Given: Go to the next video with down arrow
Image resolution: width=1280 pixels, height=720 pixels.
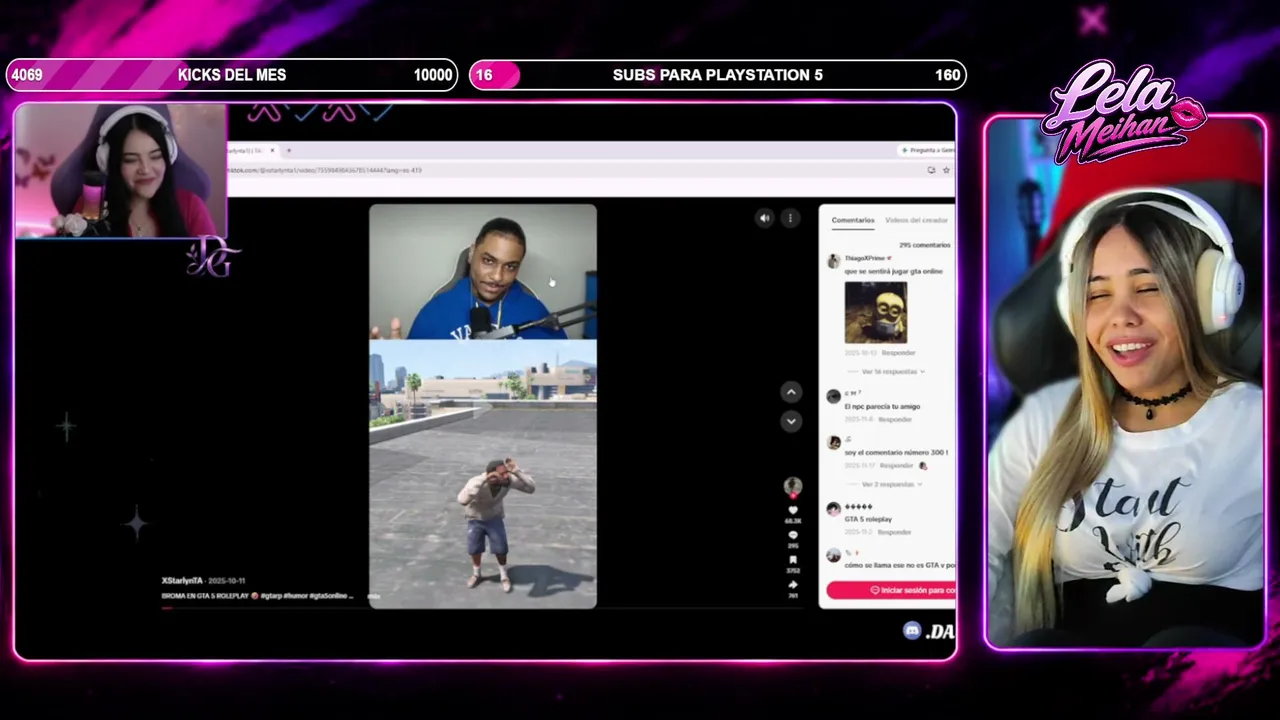Looking at the screenshot, I should (791, 422).
